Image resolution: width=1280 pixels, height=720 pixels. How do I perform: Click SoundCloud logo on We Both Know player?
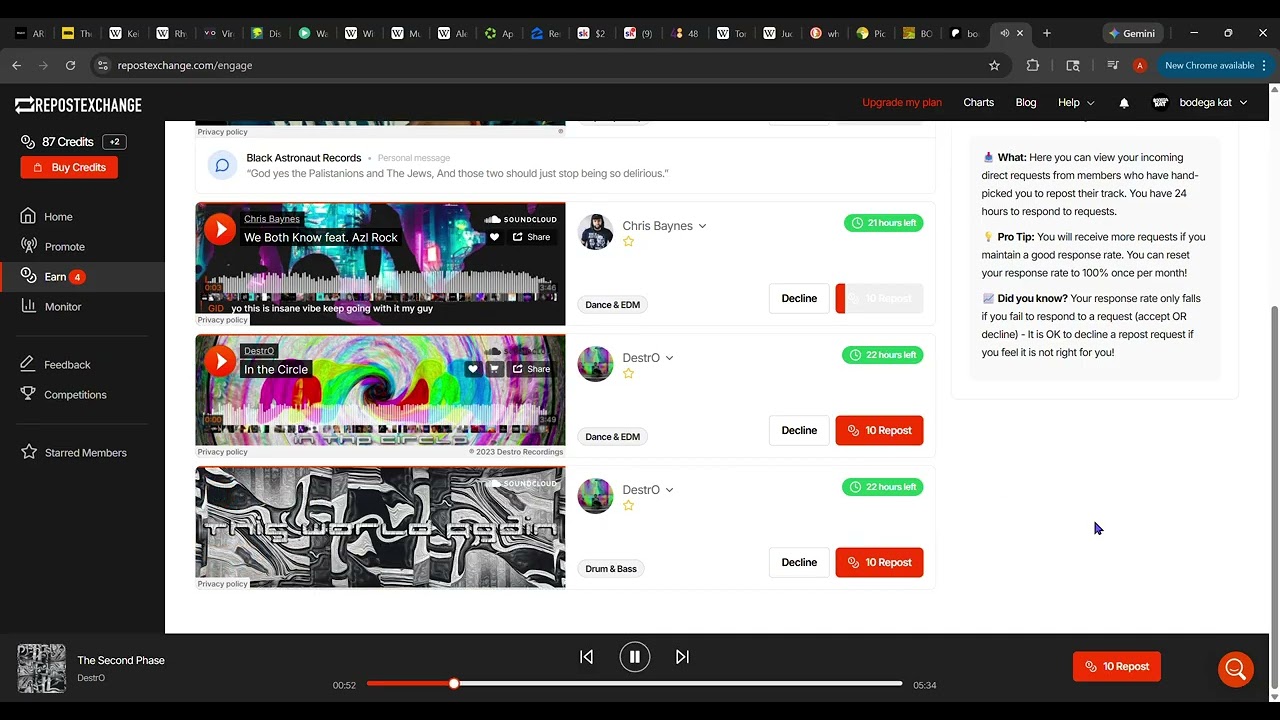click(x=520, y=219)
